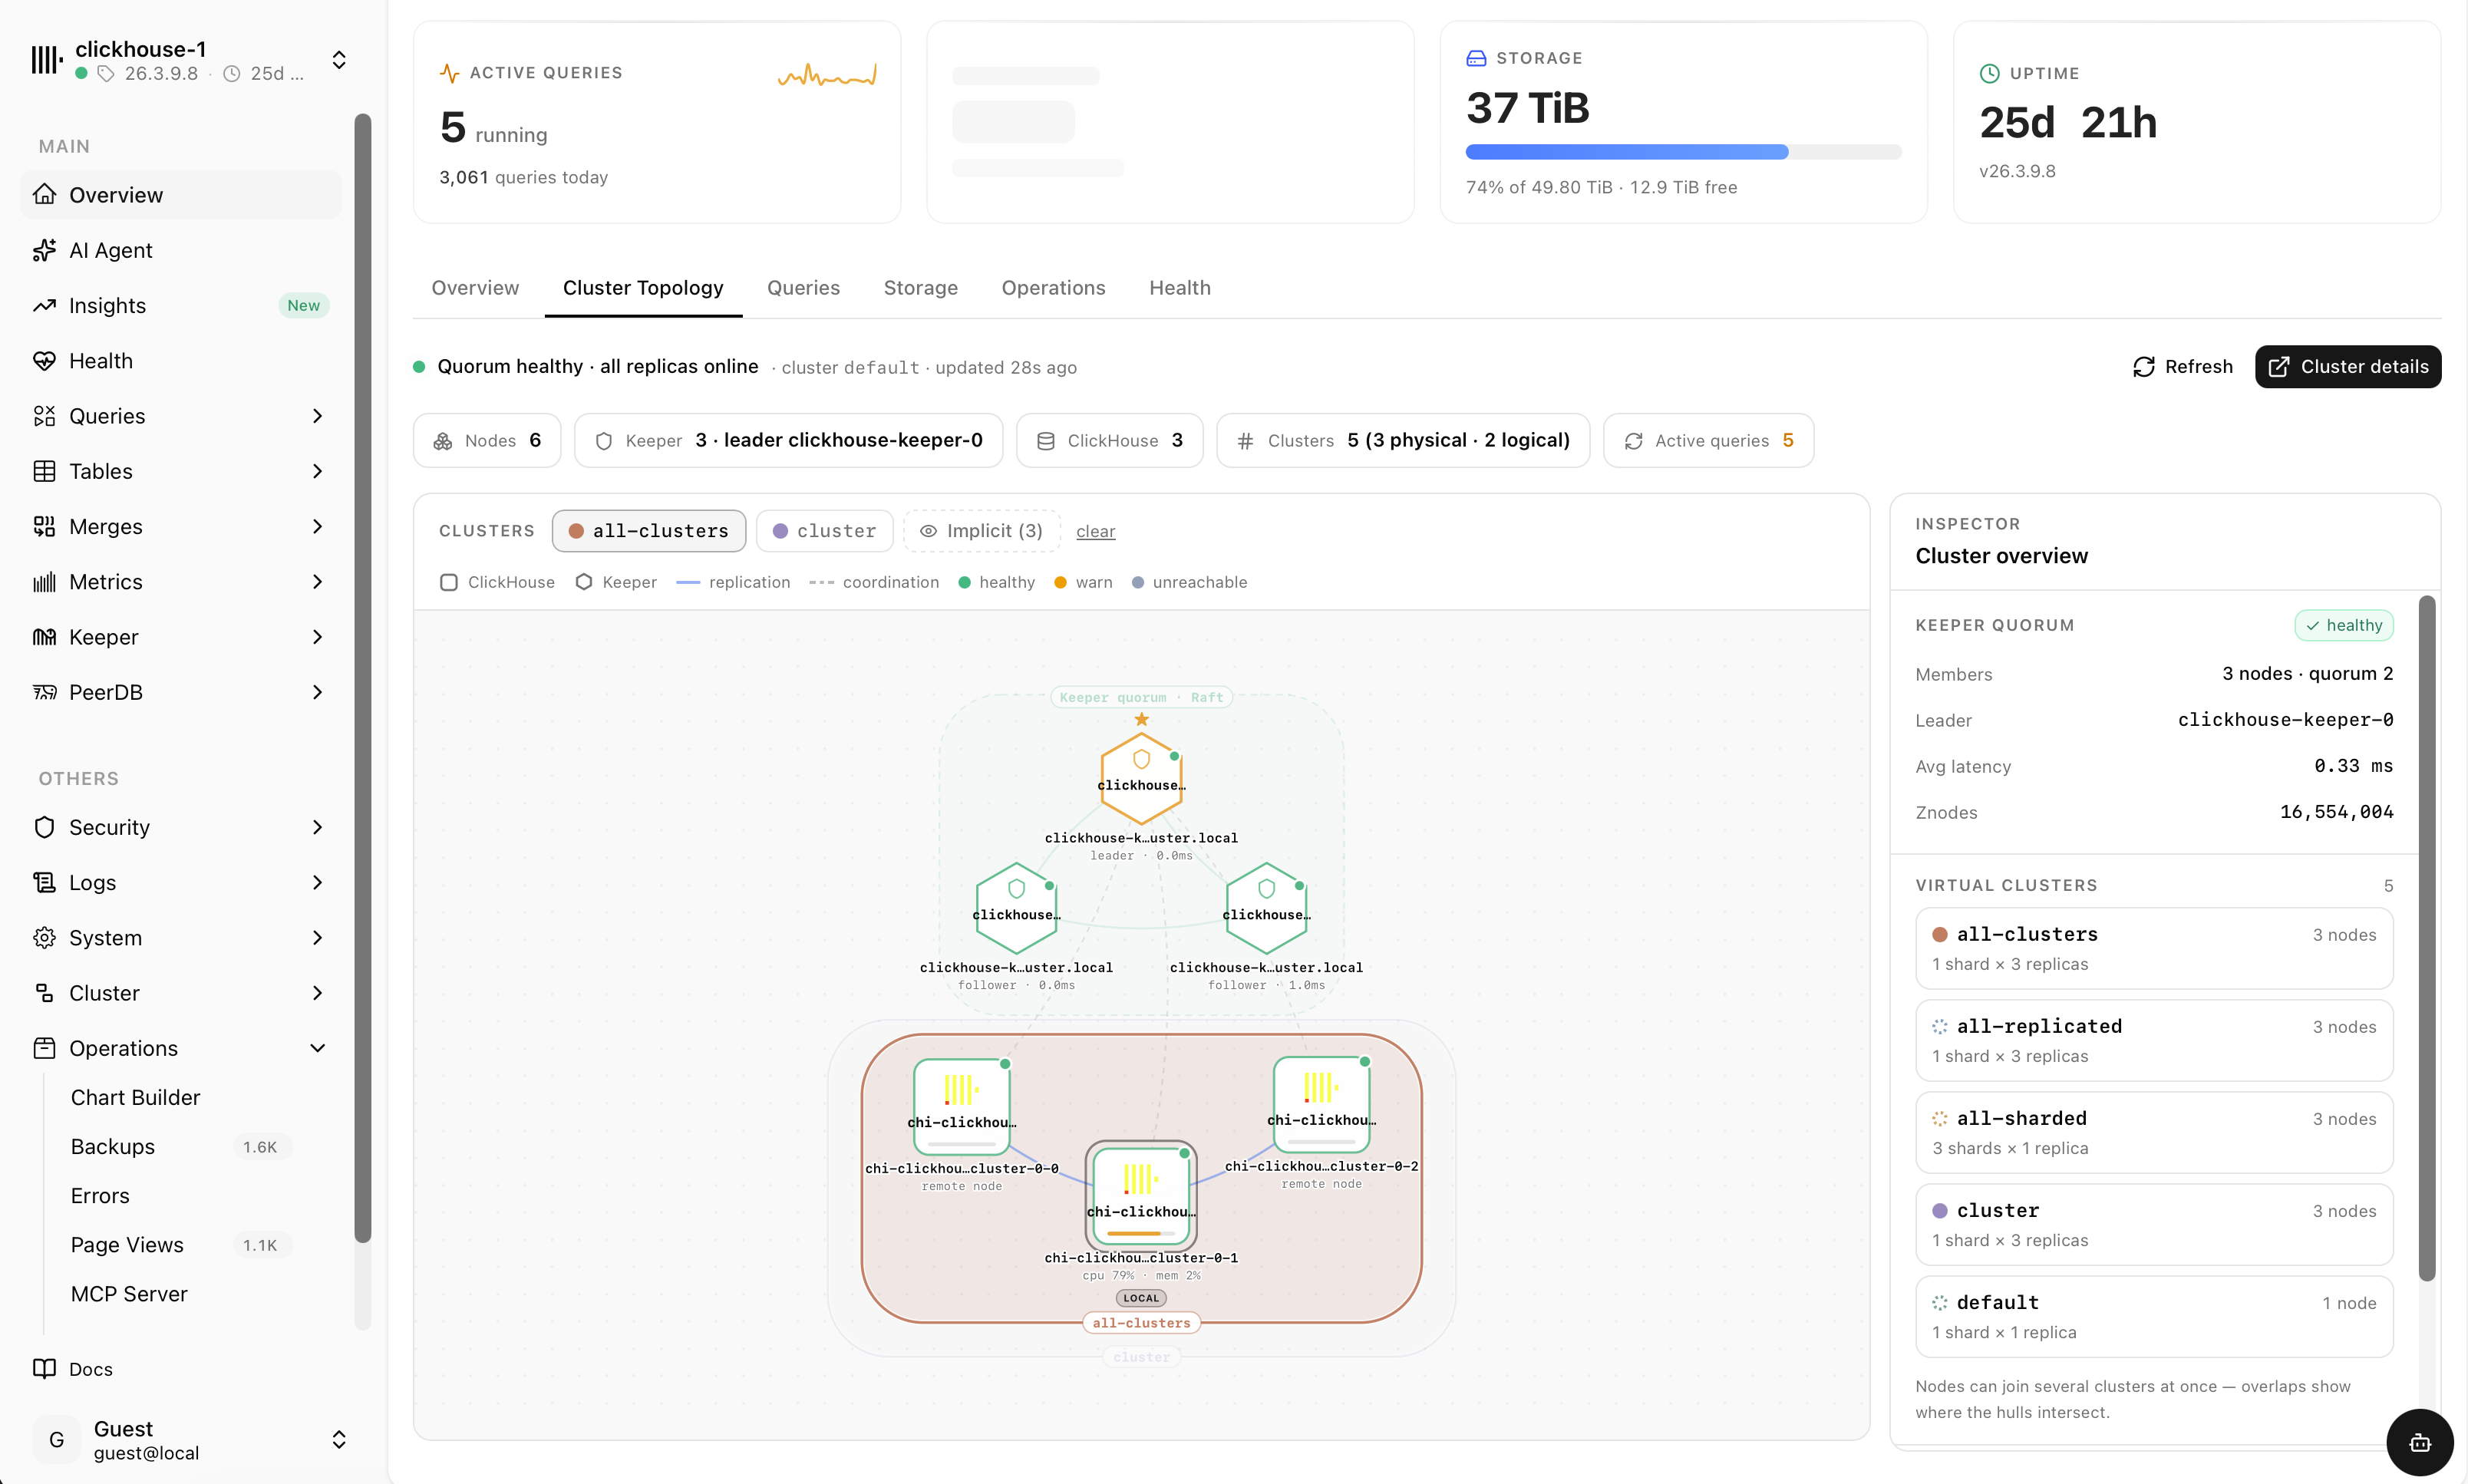The width and height of the screenshot is (2468, 1484).
Task: Expand the Metrics sidebar section
Action: (x=317, y=582)
